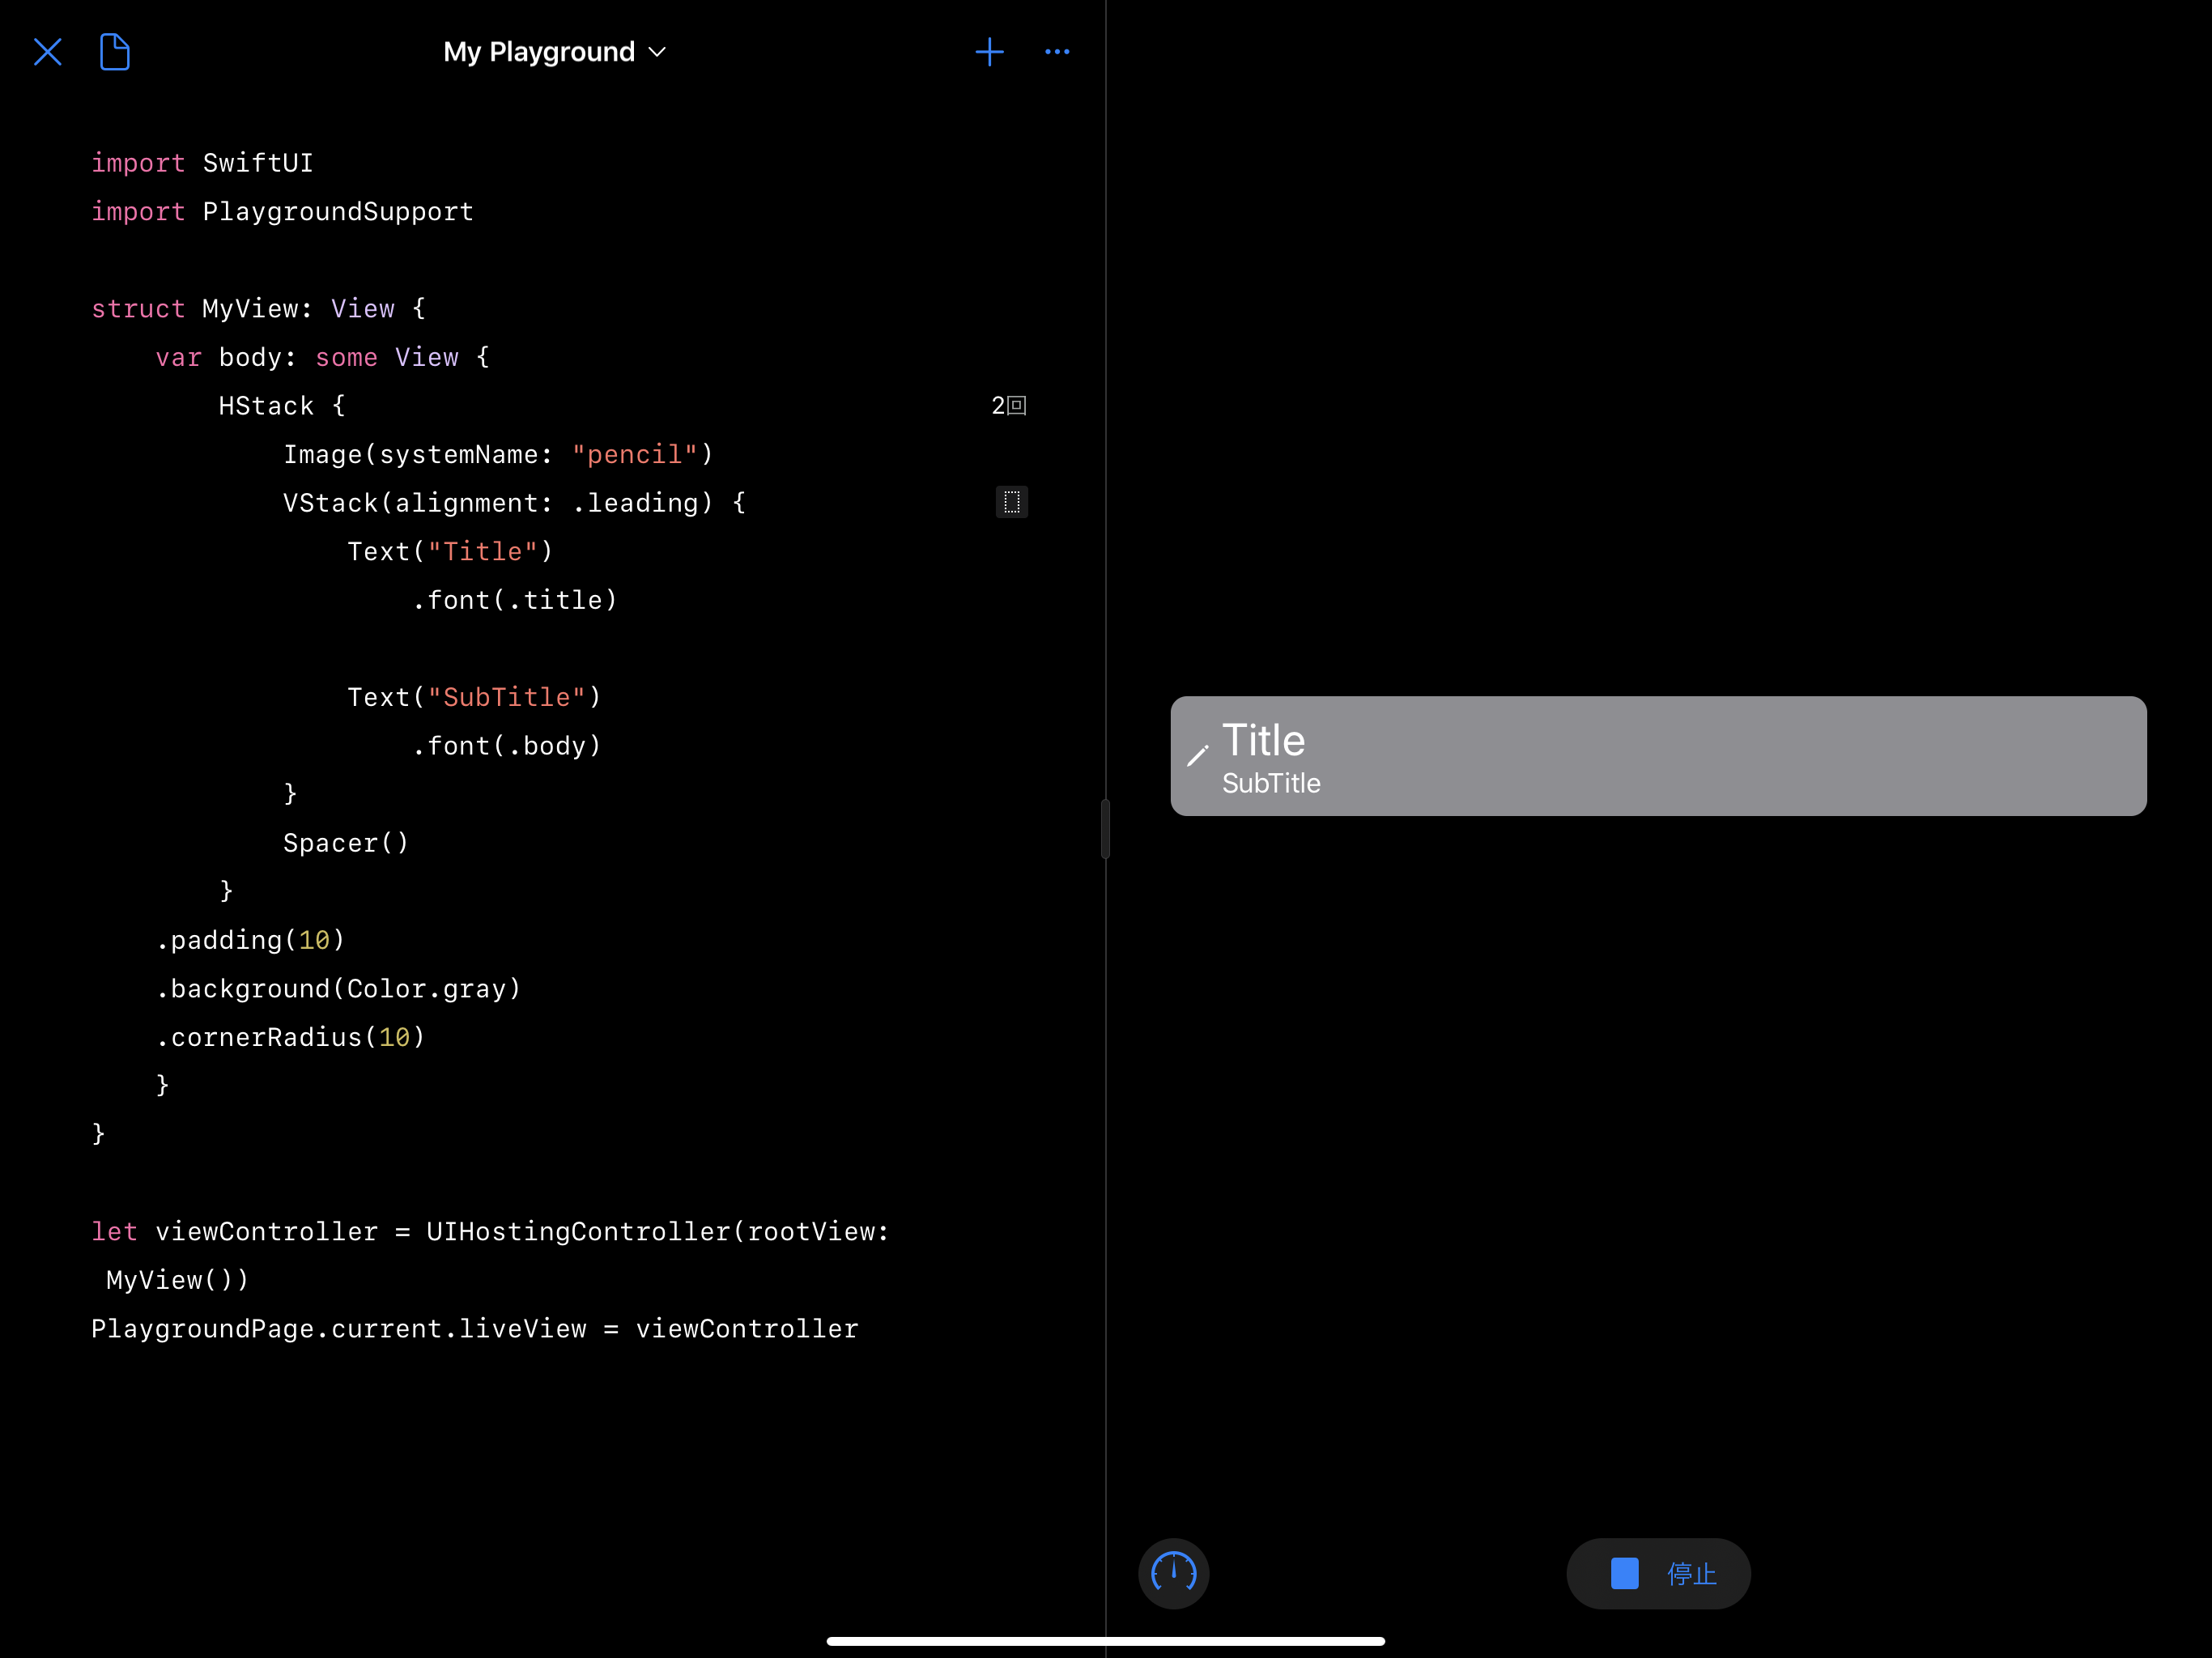The width and height of the screenshot is (2212, 1658).
Task: Click the Text("Title") code line
Action: [x=450, y=552]
